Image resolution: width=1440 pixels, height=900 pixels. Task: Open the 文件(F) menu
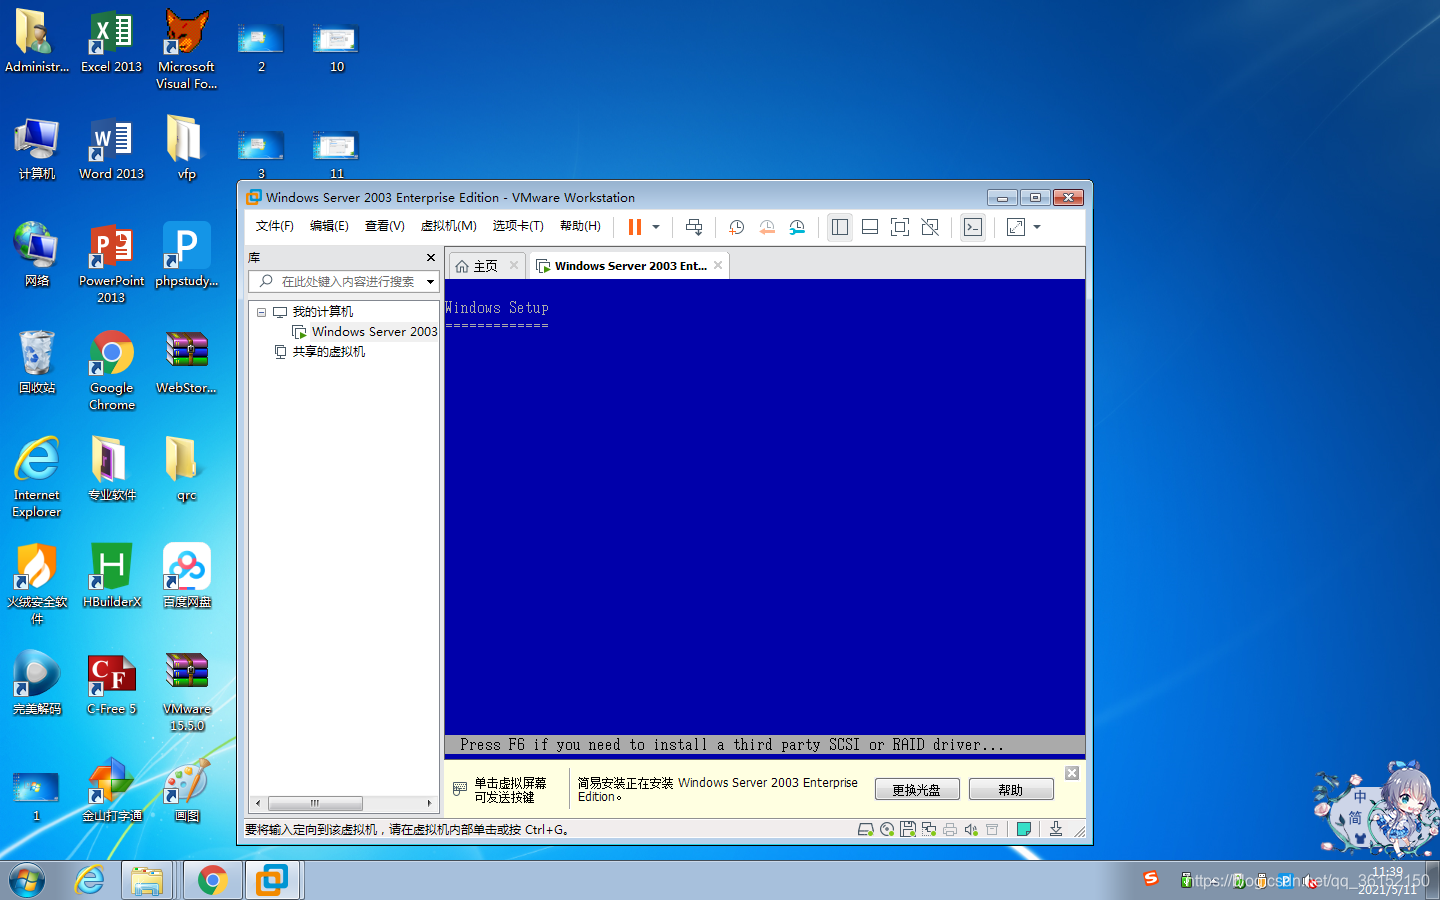[x=275, y=226]
